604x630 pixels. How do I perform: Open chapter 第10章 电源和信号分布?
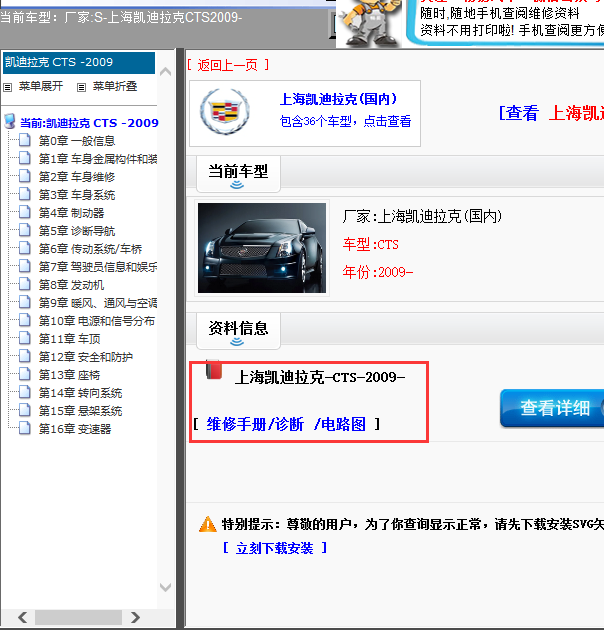pyautogui.click(x=96, y=321)
